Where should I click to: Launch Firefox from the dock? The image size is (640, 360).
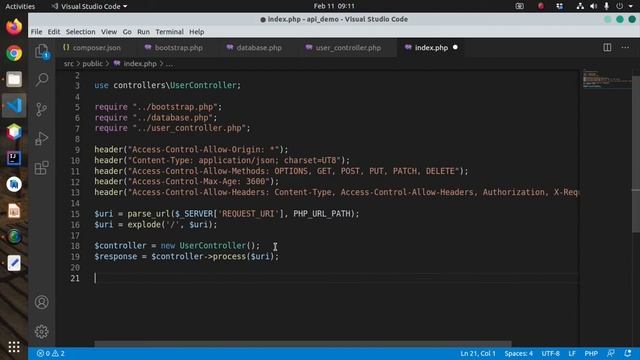pos(14,27)
